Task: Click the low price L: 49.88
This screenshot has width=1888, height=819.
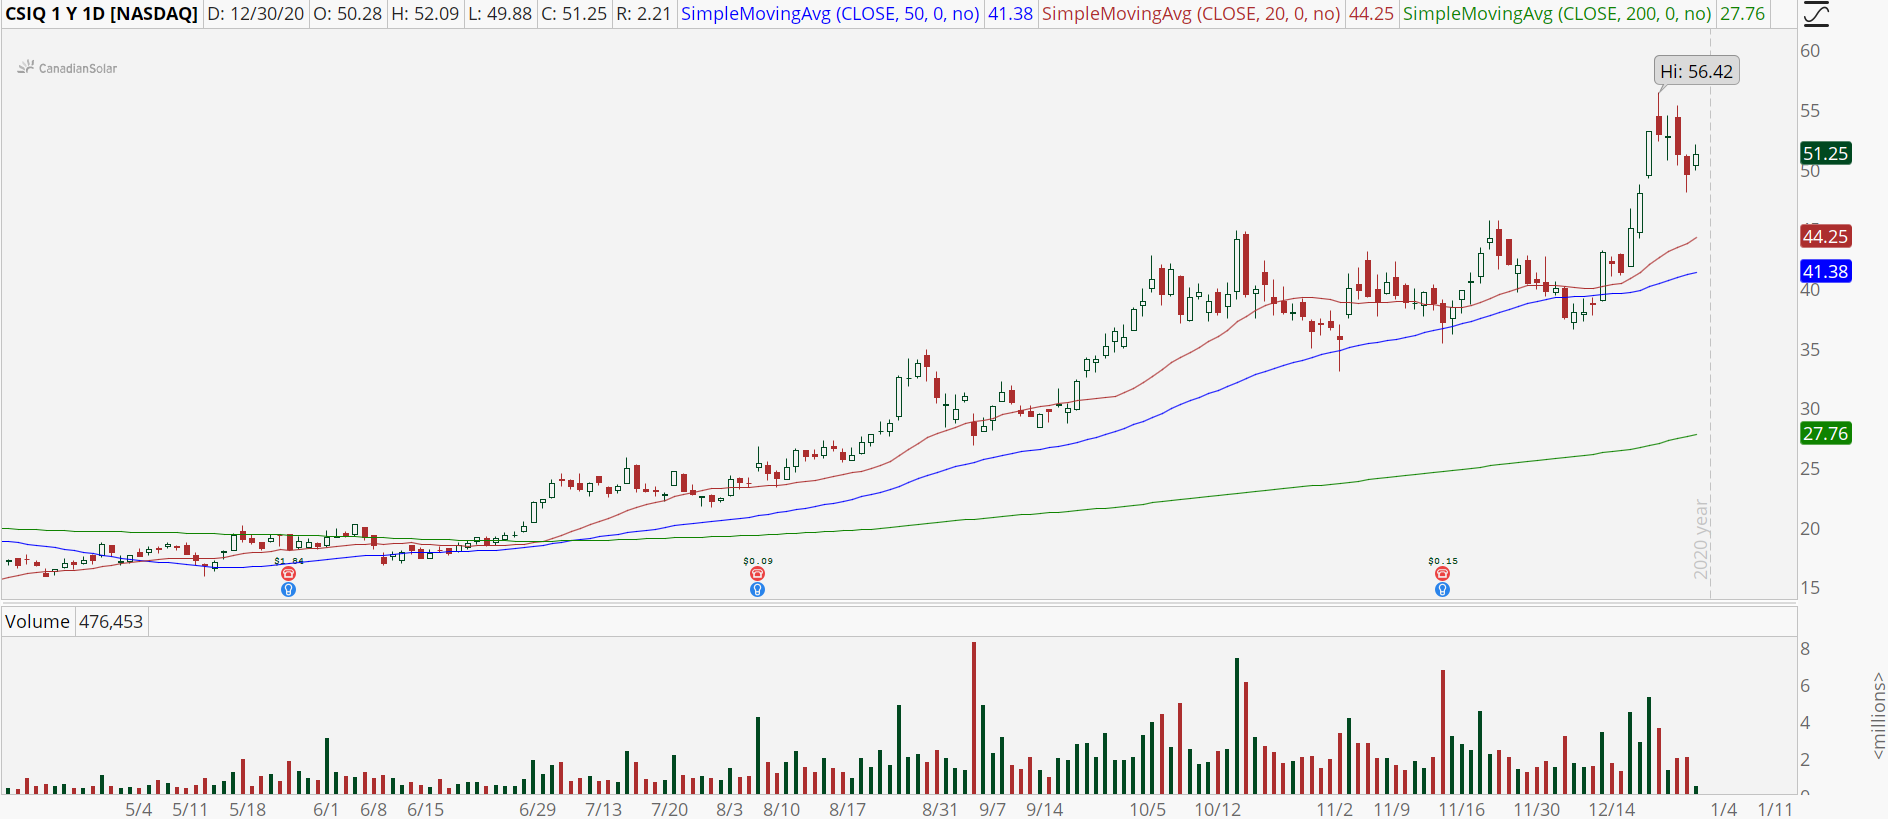Action: [x=500, y=14]
